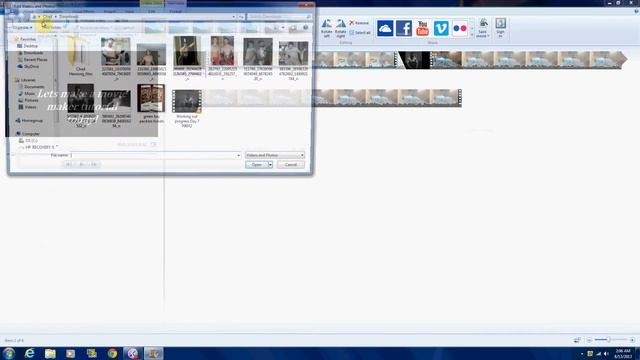This screenshot has height=360, width=640.
Task: Click the dialog's help icon in toolbar
Action: 305,27
